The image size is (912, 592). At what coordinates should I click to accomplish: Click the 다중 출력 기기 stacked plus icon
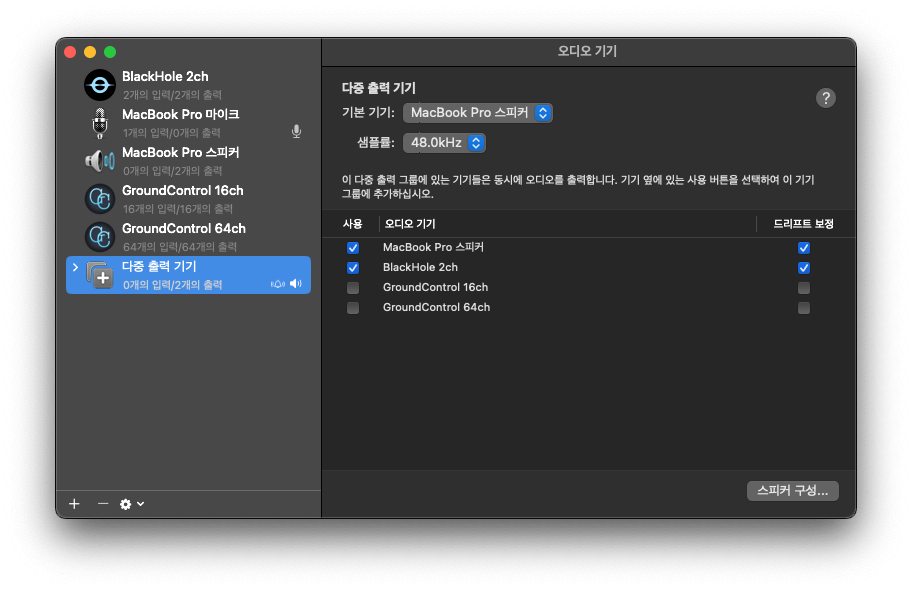100,275
